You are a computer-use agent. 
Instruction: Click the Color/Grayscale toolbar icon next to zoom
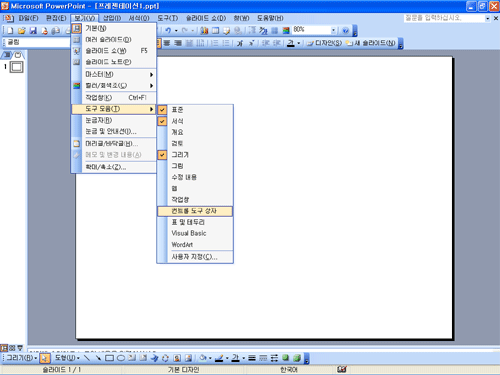click(286, 31)
